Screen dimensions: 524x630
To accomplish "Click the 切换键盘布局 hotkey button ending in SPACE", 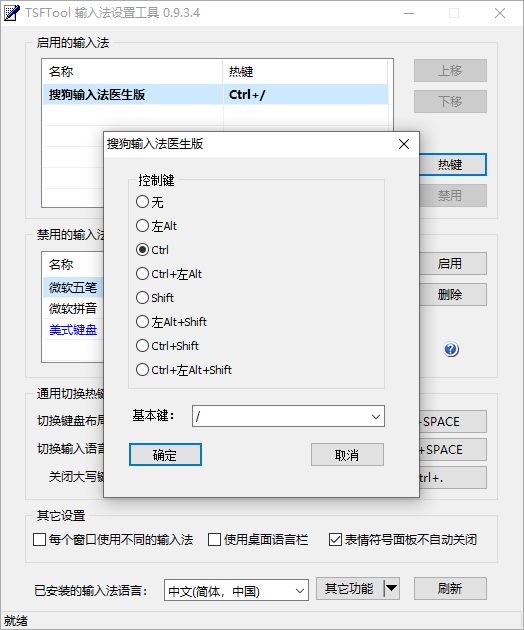I will (x=452, y=421).
